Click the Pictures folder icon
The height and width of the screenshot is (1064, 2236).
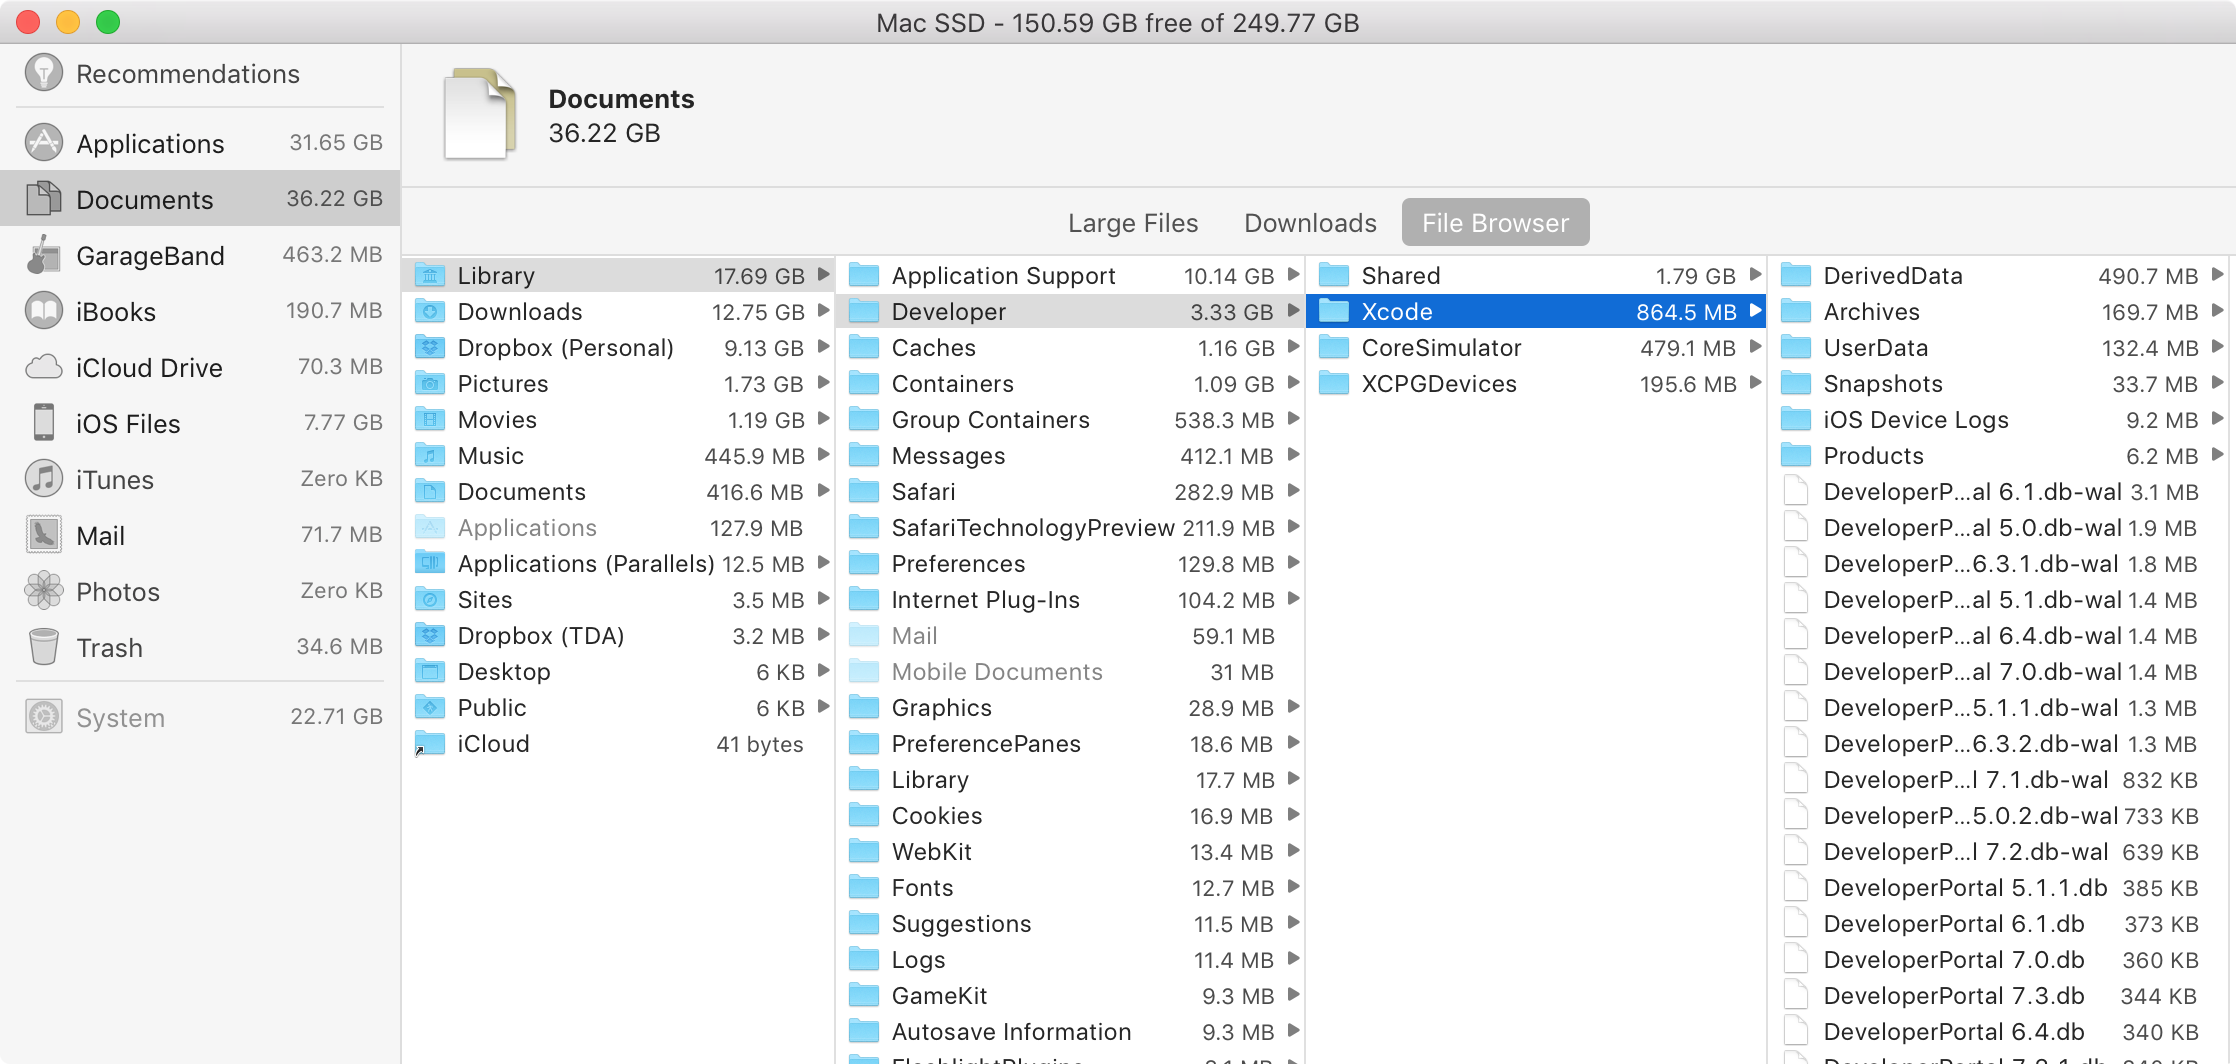point(430,384)
